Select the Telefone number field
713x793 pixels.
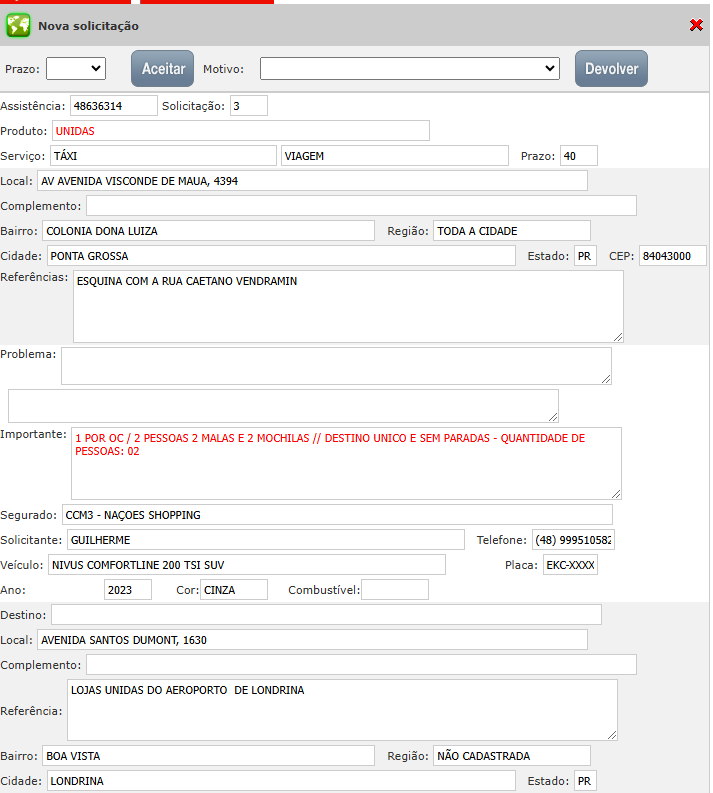pyautogui.click(x=573, y=540)
